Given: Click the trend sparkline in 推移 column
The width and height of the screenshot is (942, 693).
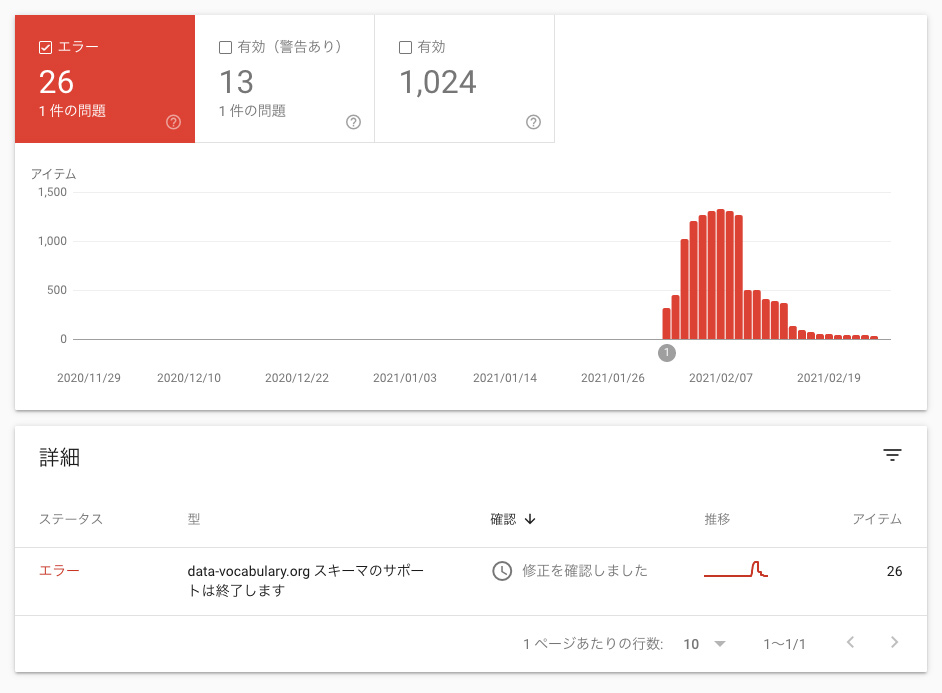Looking at the screenshot, I should click(736, 569).
